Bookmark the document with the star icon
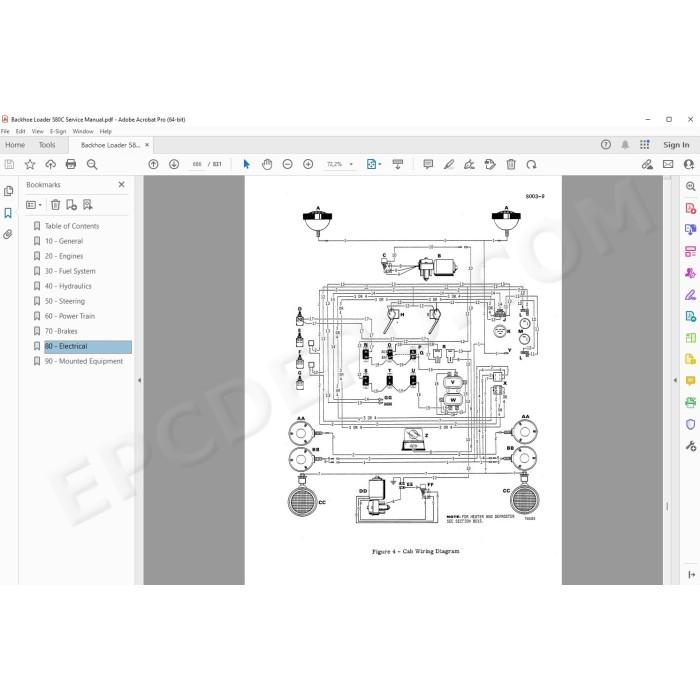The image size is (700, 700). 30,164
